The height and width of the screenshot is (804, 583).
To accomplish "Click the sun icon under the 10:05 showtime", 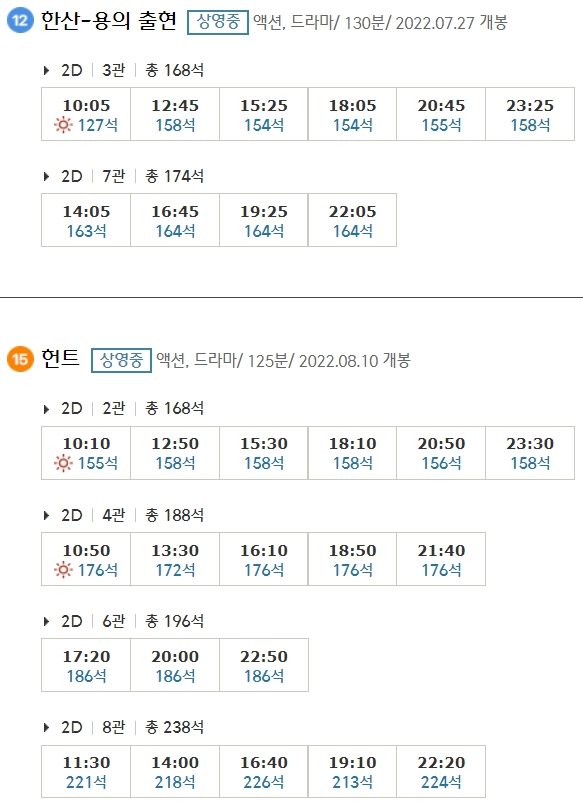I will click(x=60, y=124).
